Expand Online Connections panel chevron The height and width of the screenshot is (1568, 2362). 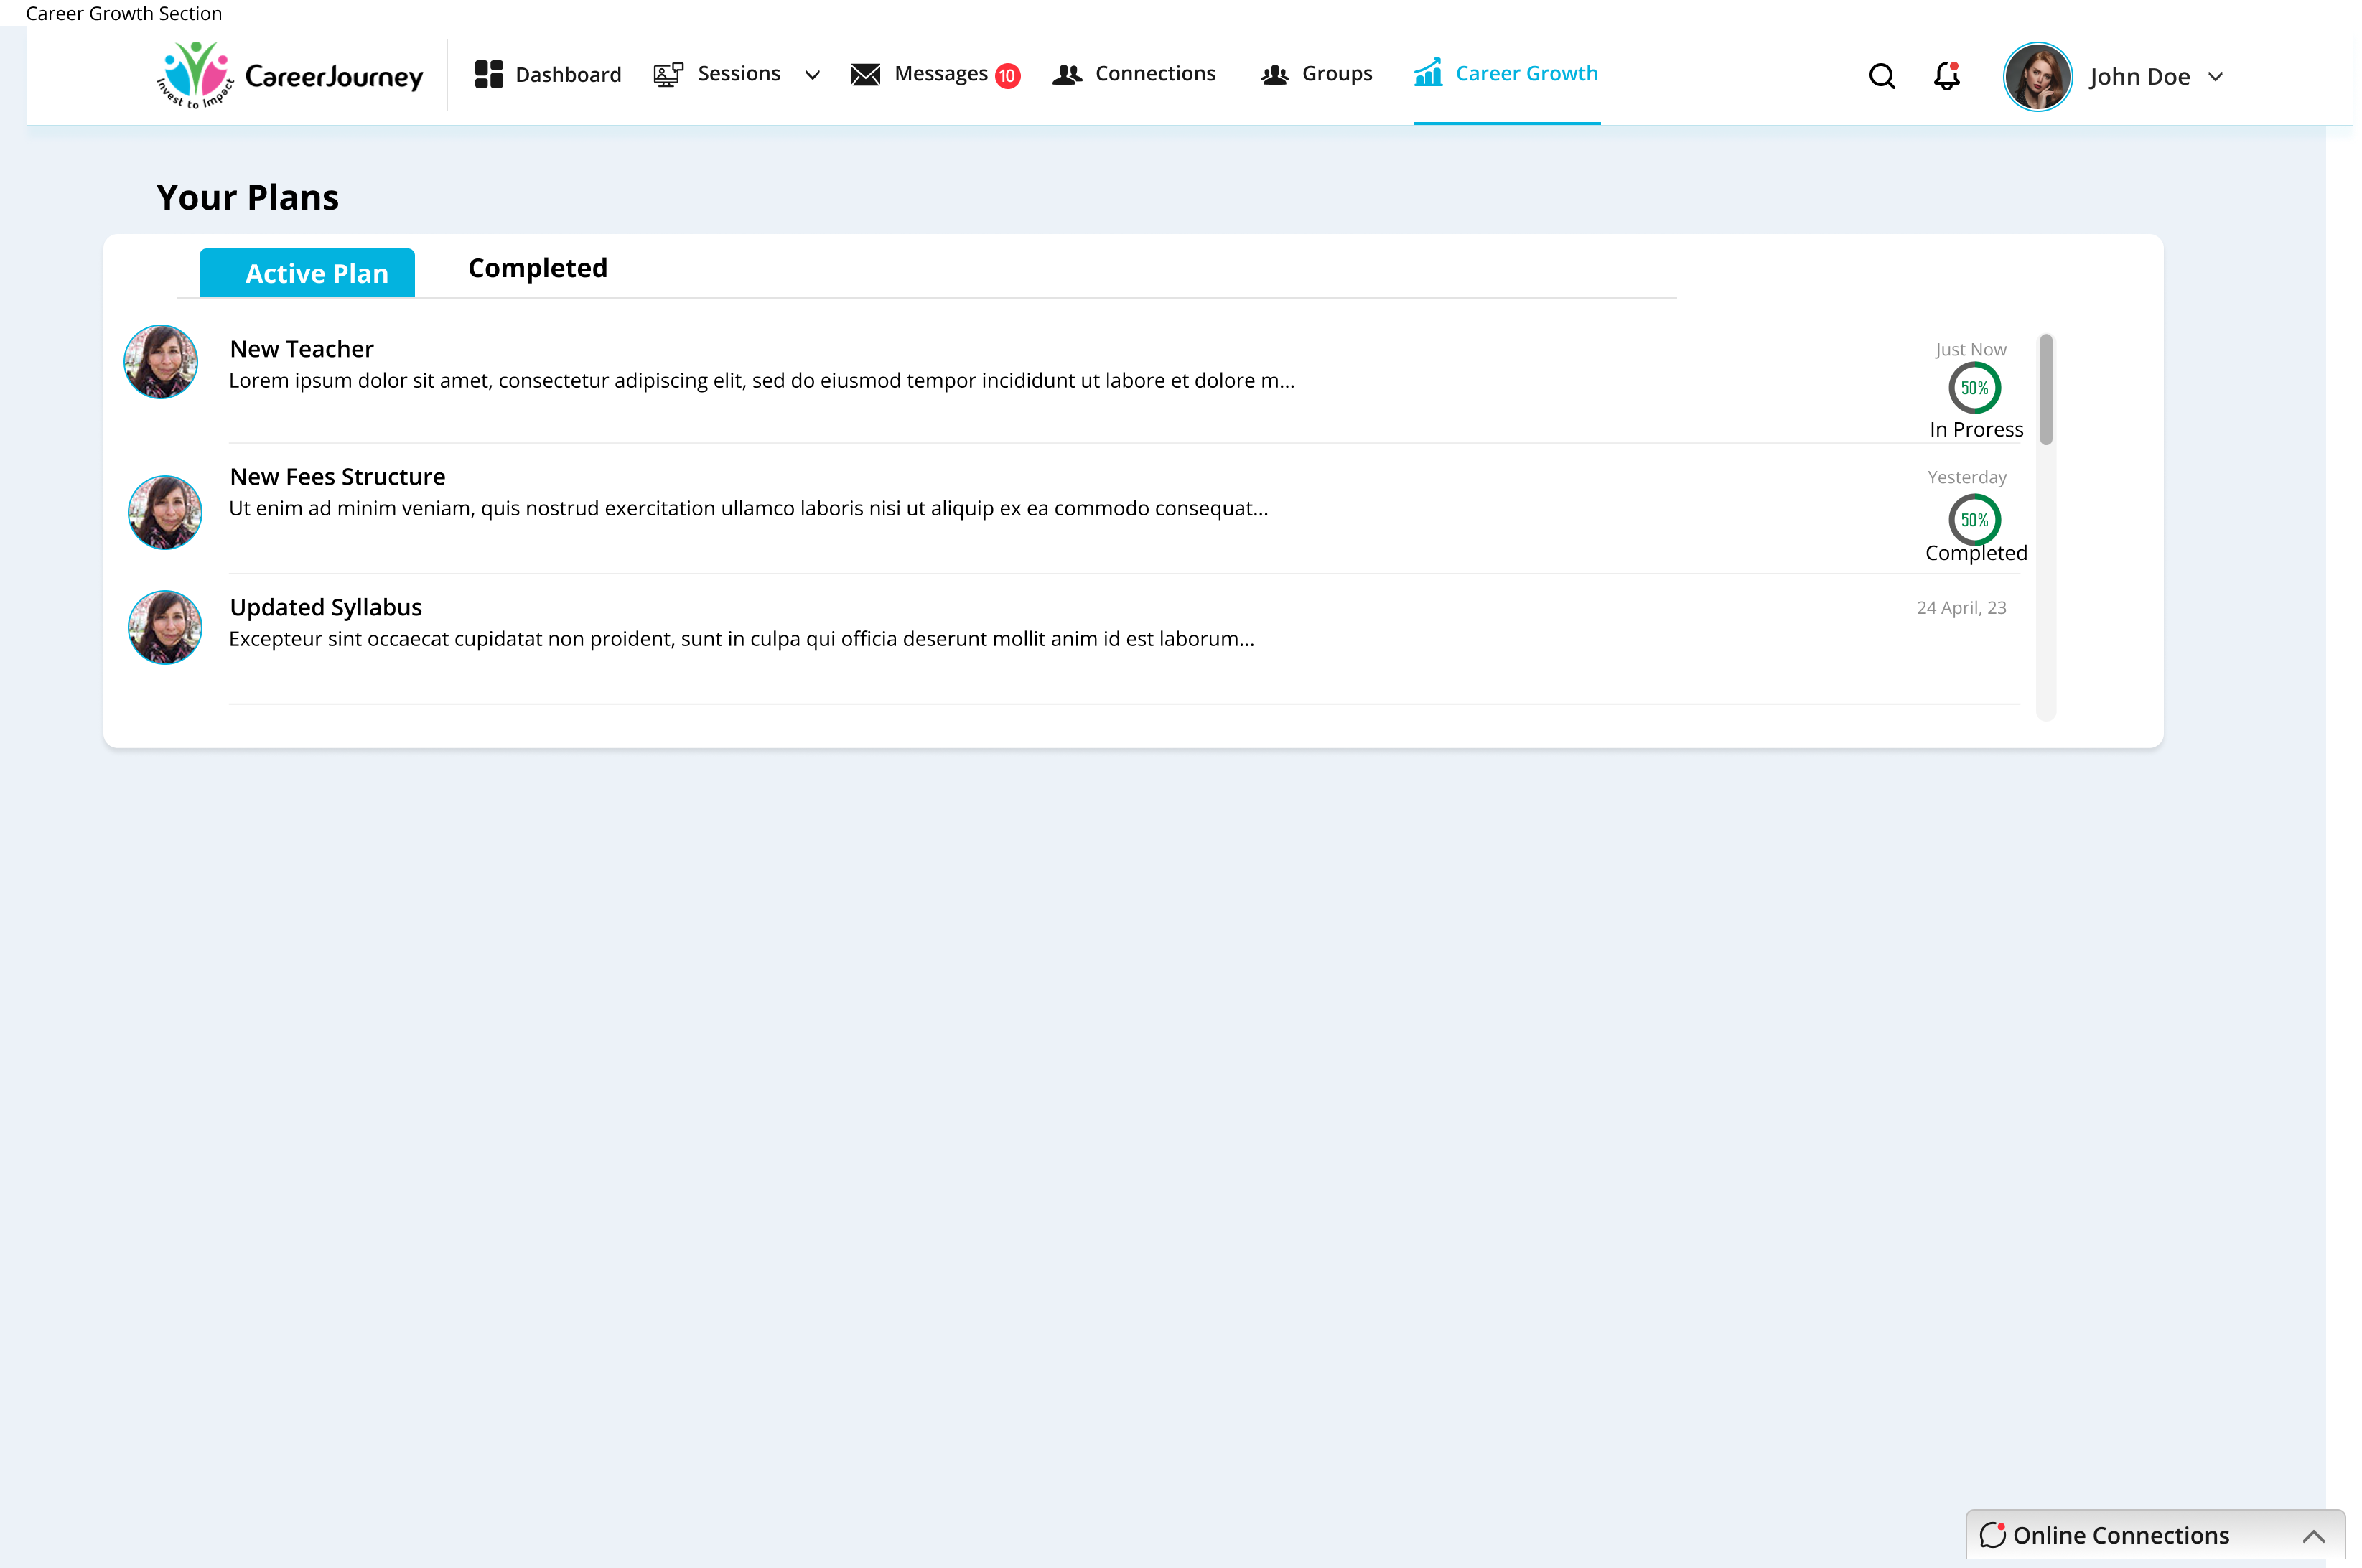(x=2313, y=1536)
